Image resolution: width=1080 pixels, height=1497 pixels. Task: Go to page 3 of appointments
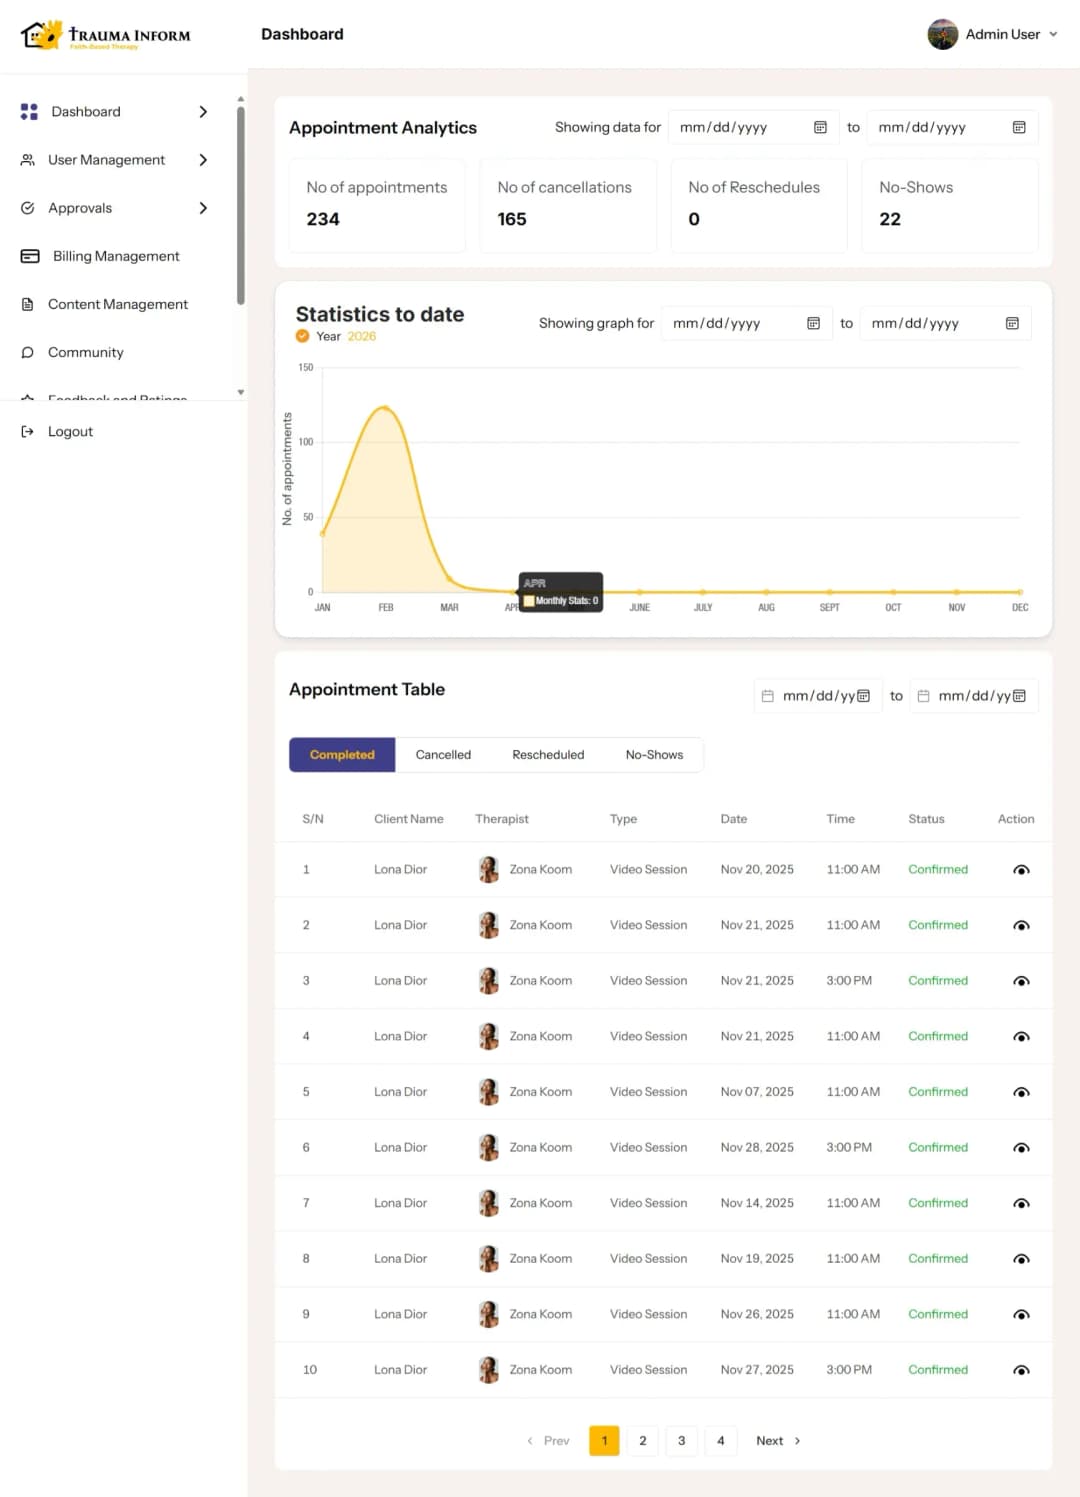[682, 1441]
